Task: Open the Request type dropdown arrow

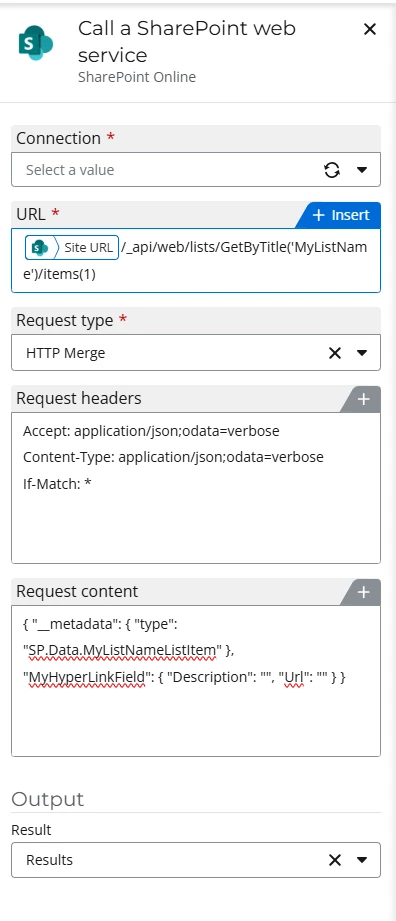Action: point(362,353)
